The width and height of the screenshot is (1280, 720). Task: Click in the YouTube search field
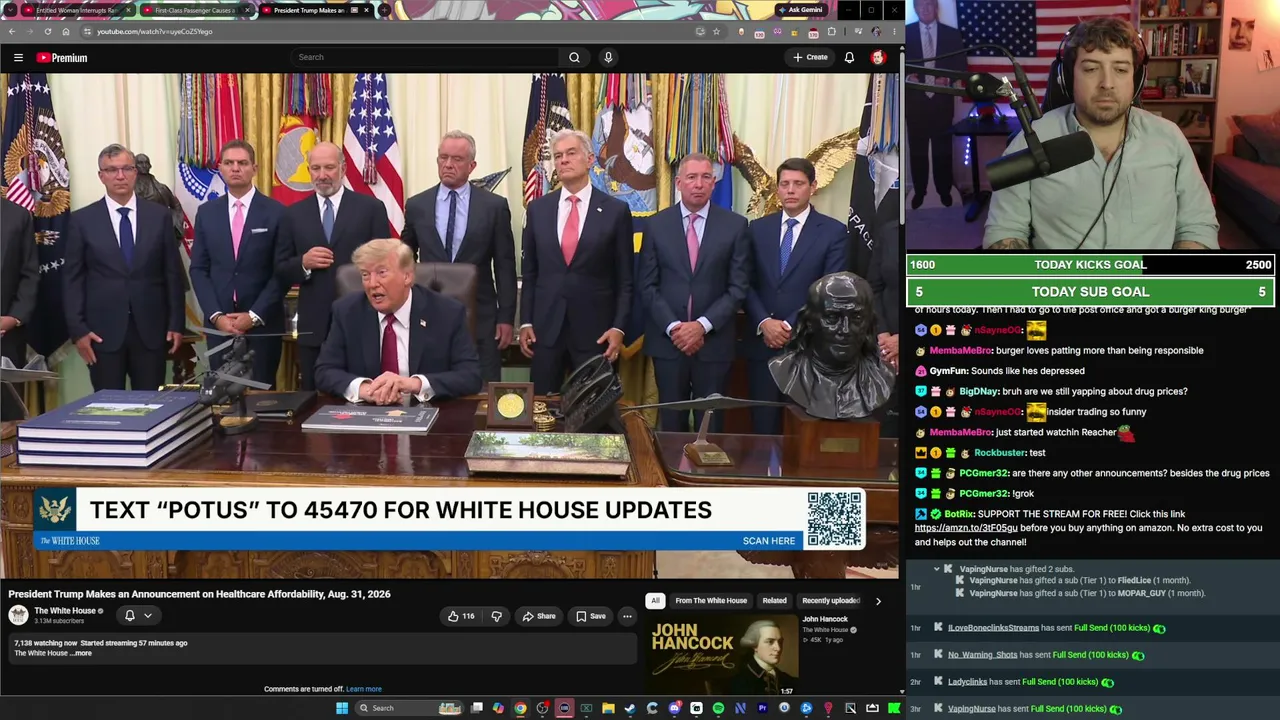[x=426, y=57]
